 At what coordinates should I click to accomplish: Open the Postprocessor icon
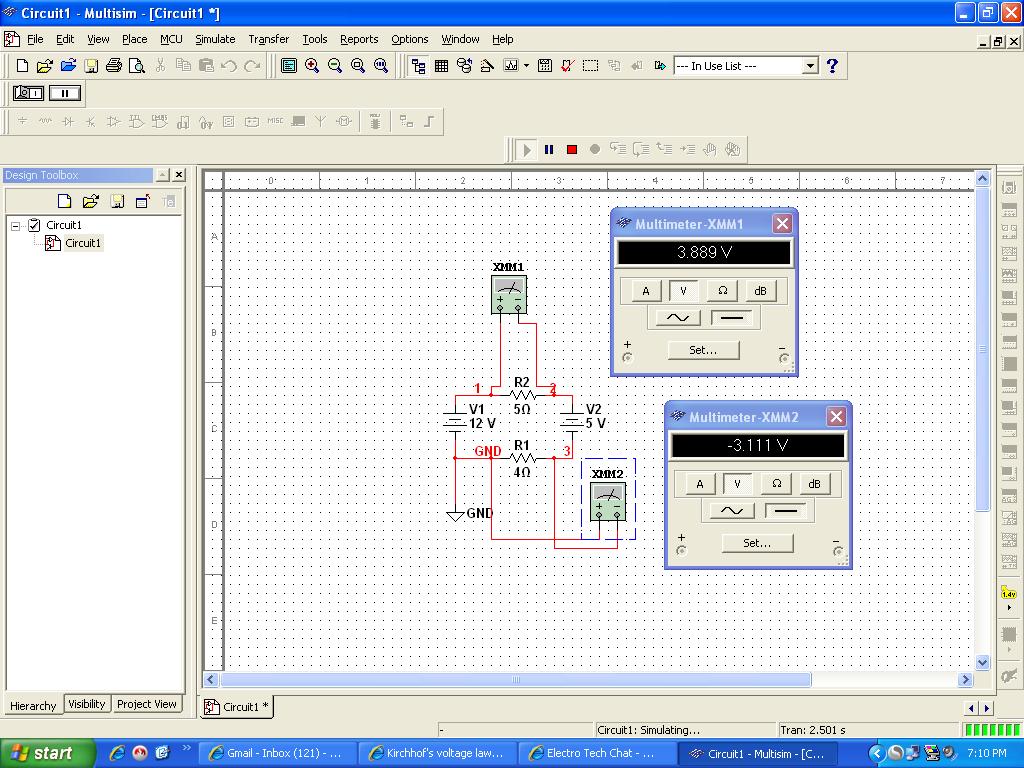pyautogui.click(x=545, y=65)
